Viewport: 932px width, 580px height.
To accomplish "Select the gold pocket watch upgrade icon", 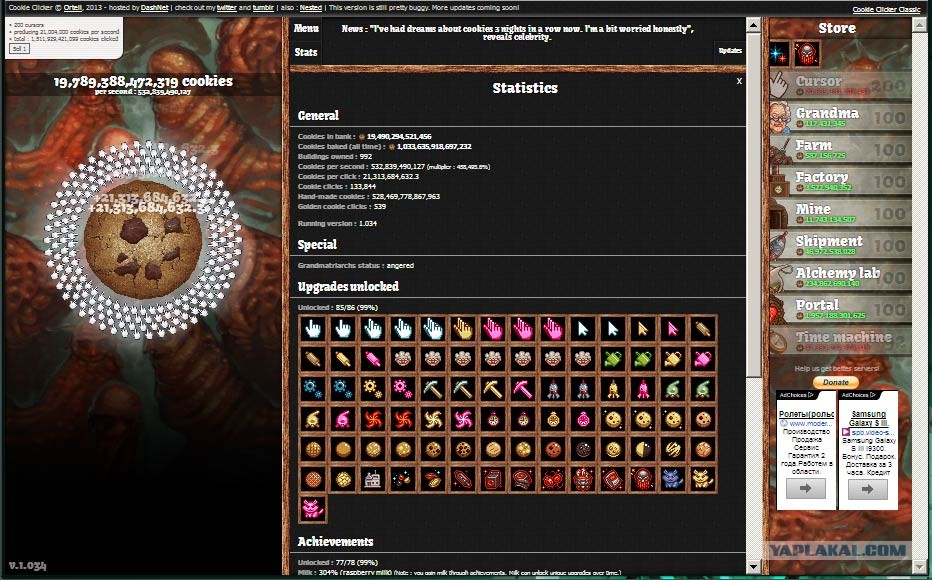I will coord(553,419).
